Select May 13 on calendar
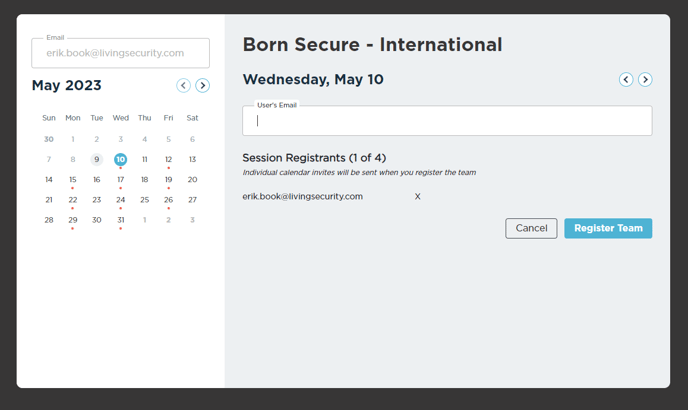Viewport: 688px width, 410px height. coord(192,159)
